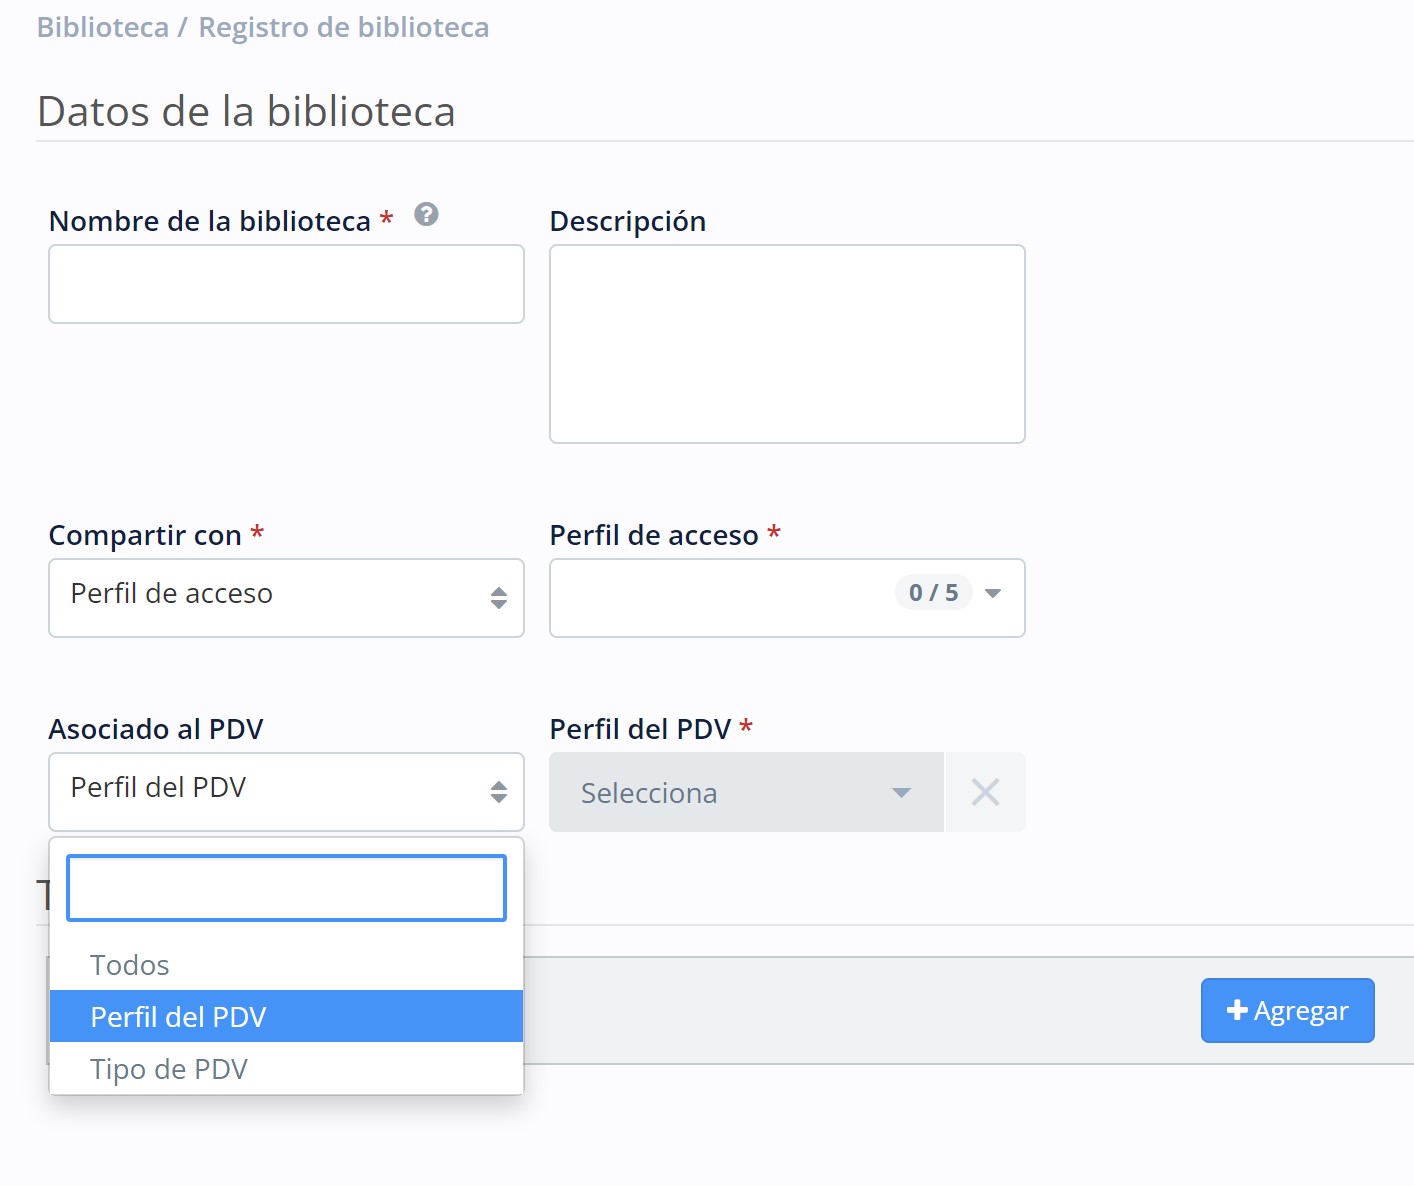Click the caret arrow in Selecciona field
This screenshot has height=1186, width=1414.
(901, 793)
